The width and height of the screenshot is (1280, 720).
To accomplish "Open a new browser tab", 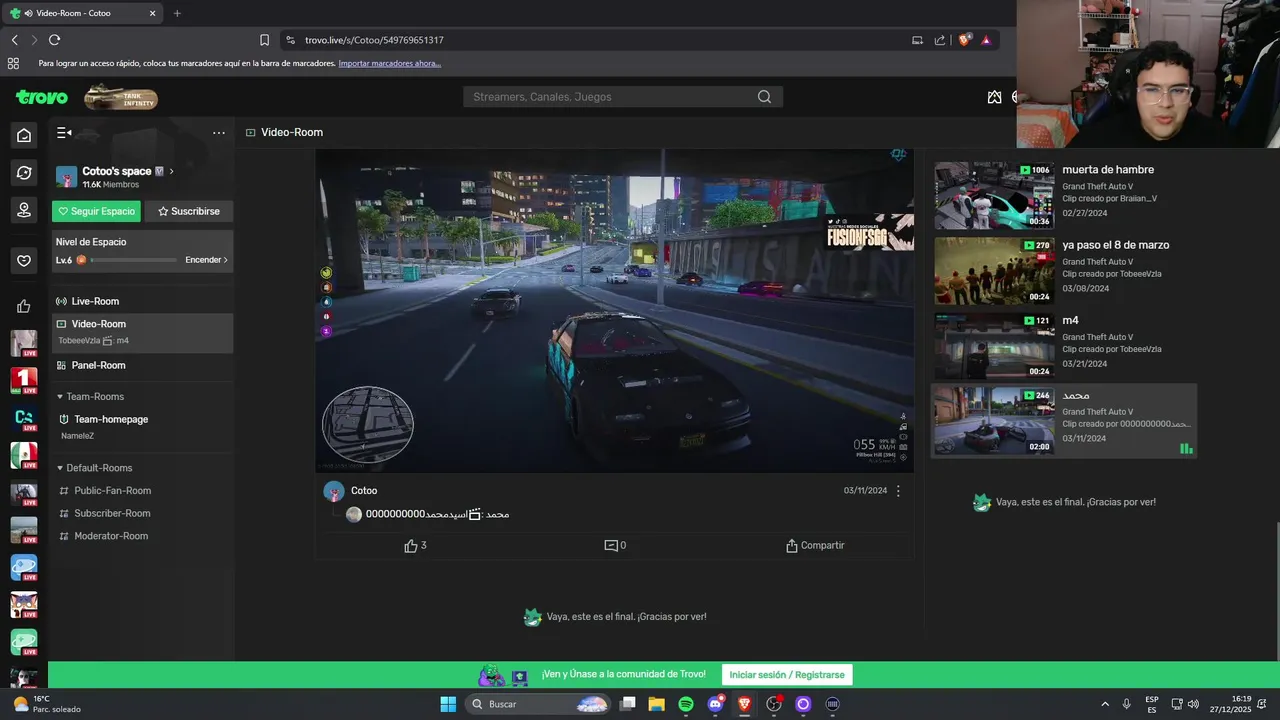I will pos(177,13).
